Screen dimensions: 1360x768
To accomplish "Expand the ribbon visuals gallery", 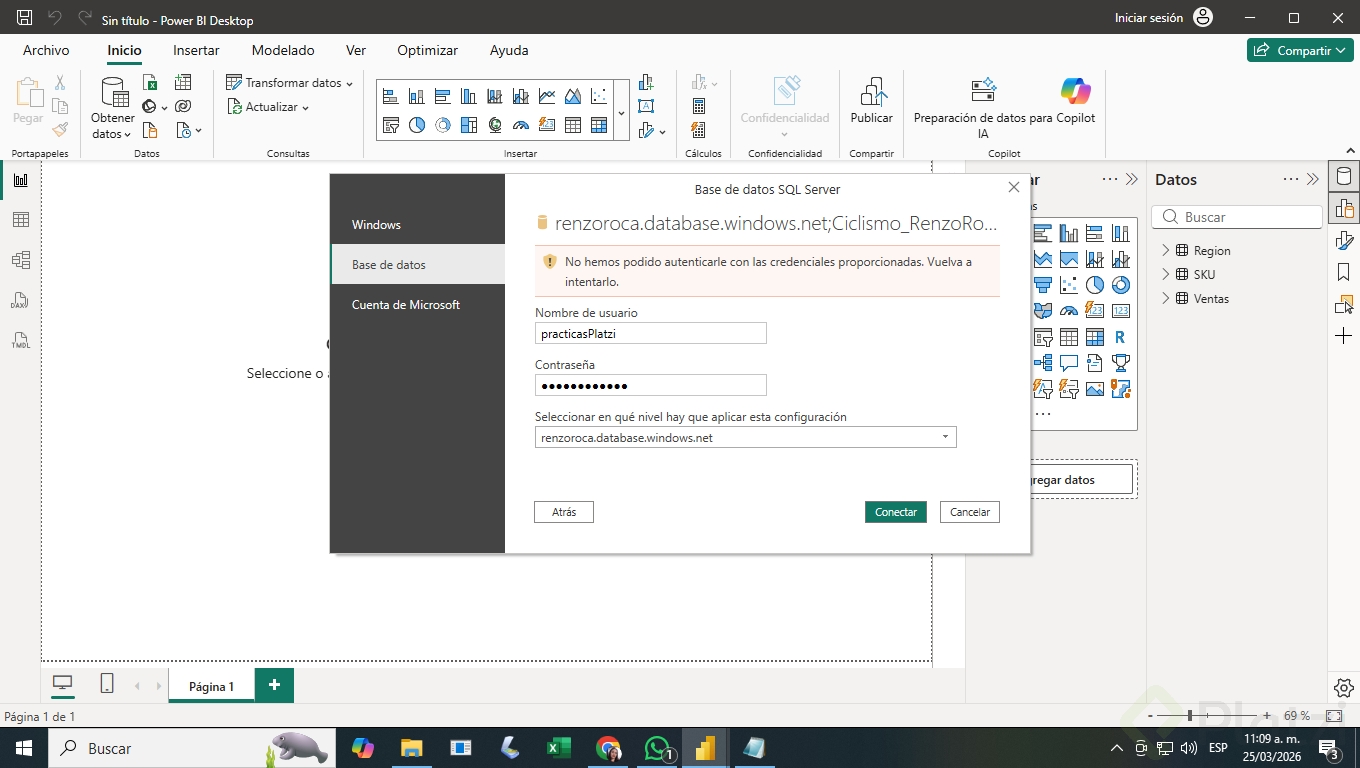I will click(621, 112).
